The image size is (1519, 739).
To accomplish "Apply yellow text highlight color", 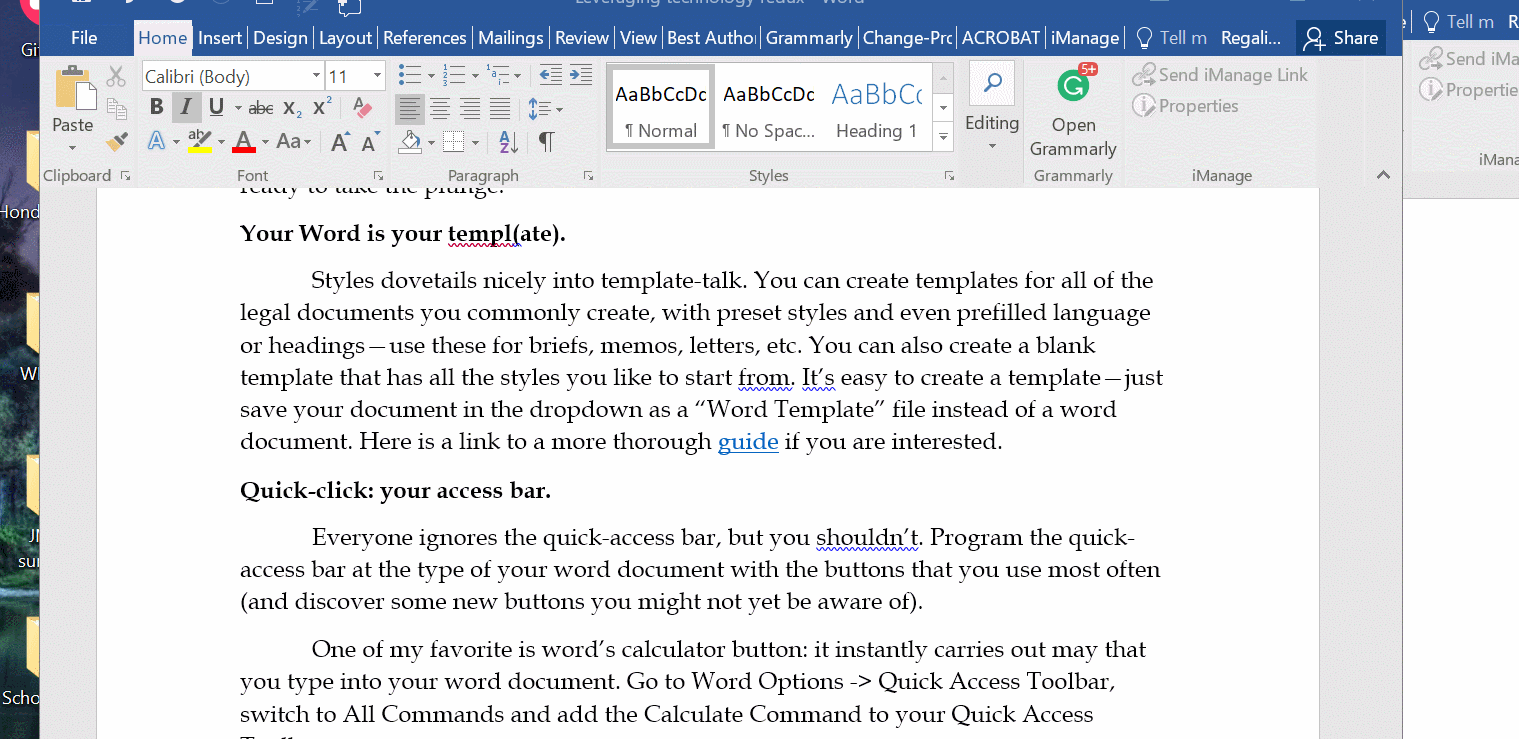I will point(200,142).
